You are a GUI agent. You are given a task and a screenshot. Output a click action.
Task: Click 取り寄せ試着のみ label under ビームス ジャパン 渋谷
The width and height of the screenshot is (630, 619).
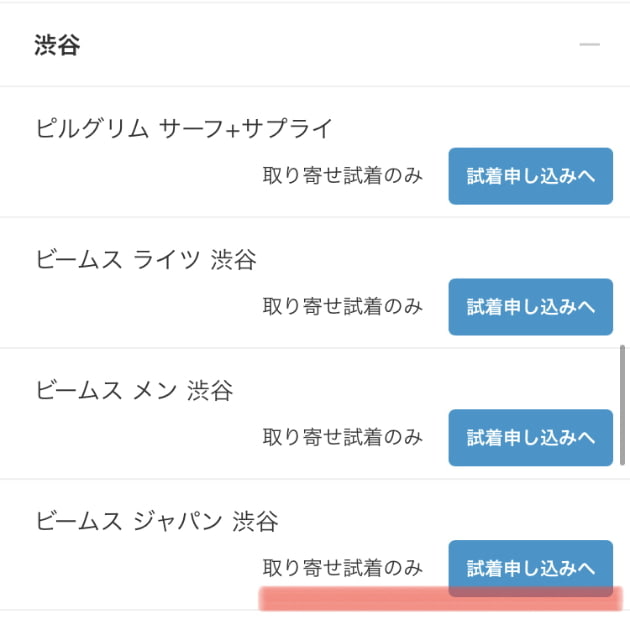[342, 568]
